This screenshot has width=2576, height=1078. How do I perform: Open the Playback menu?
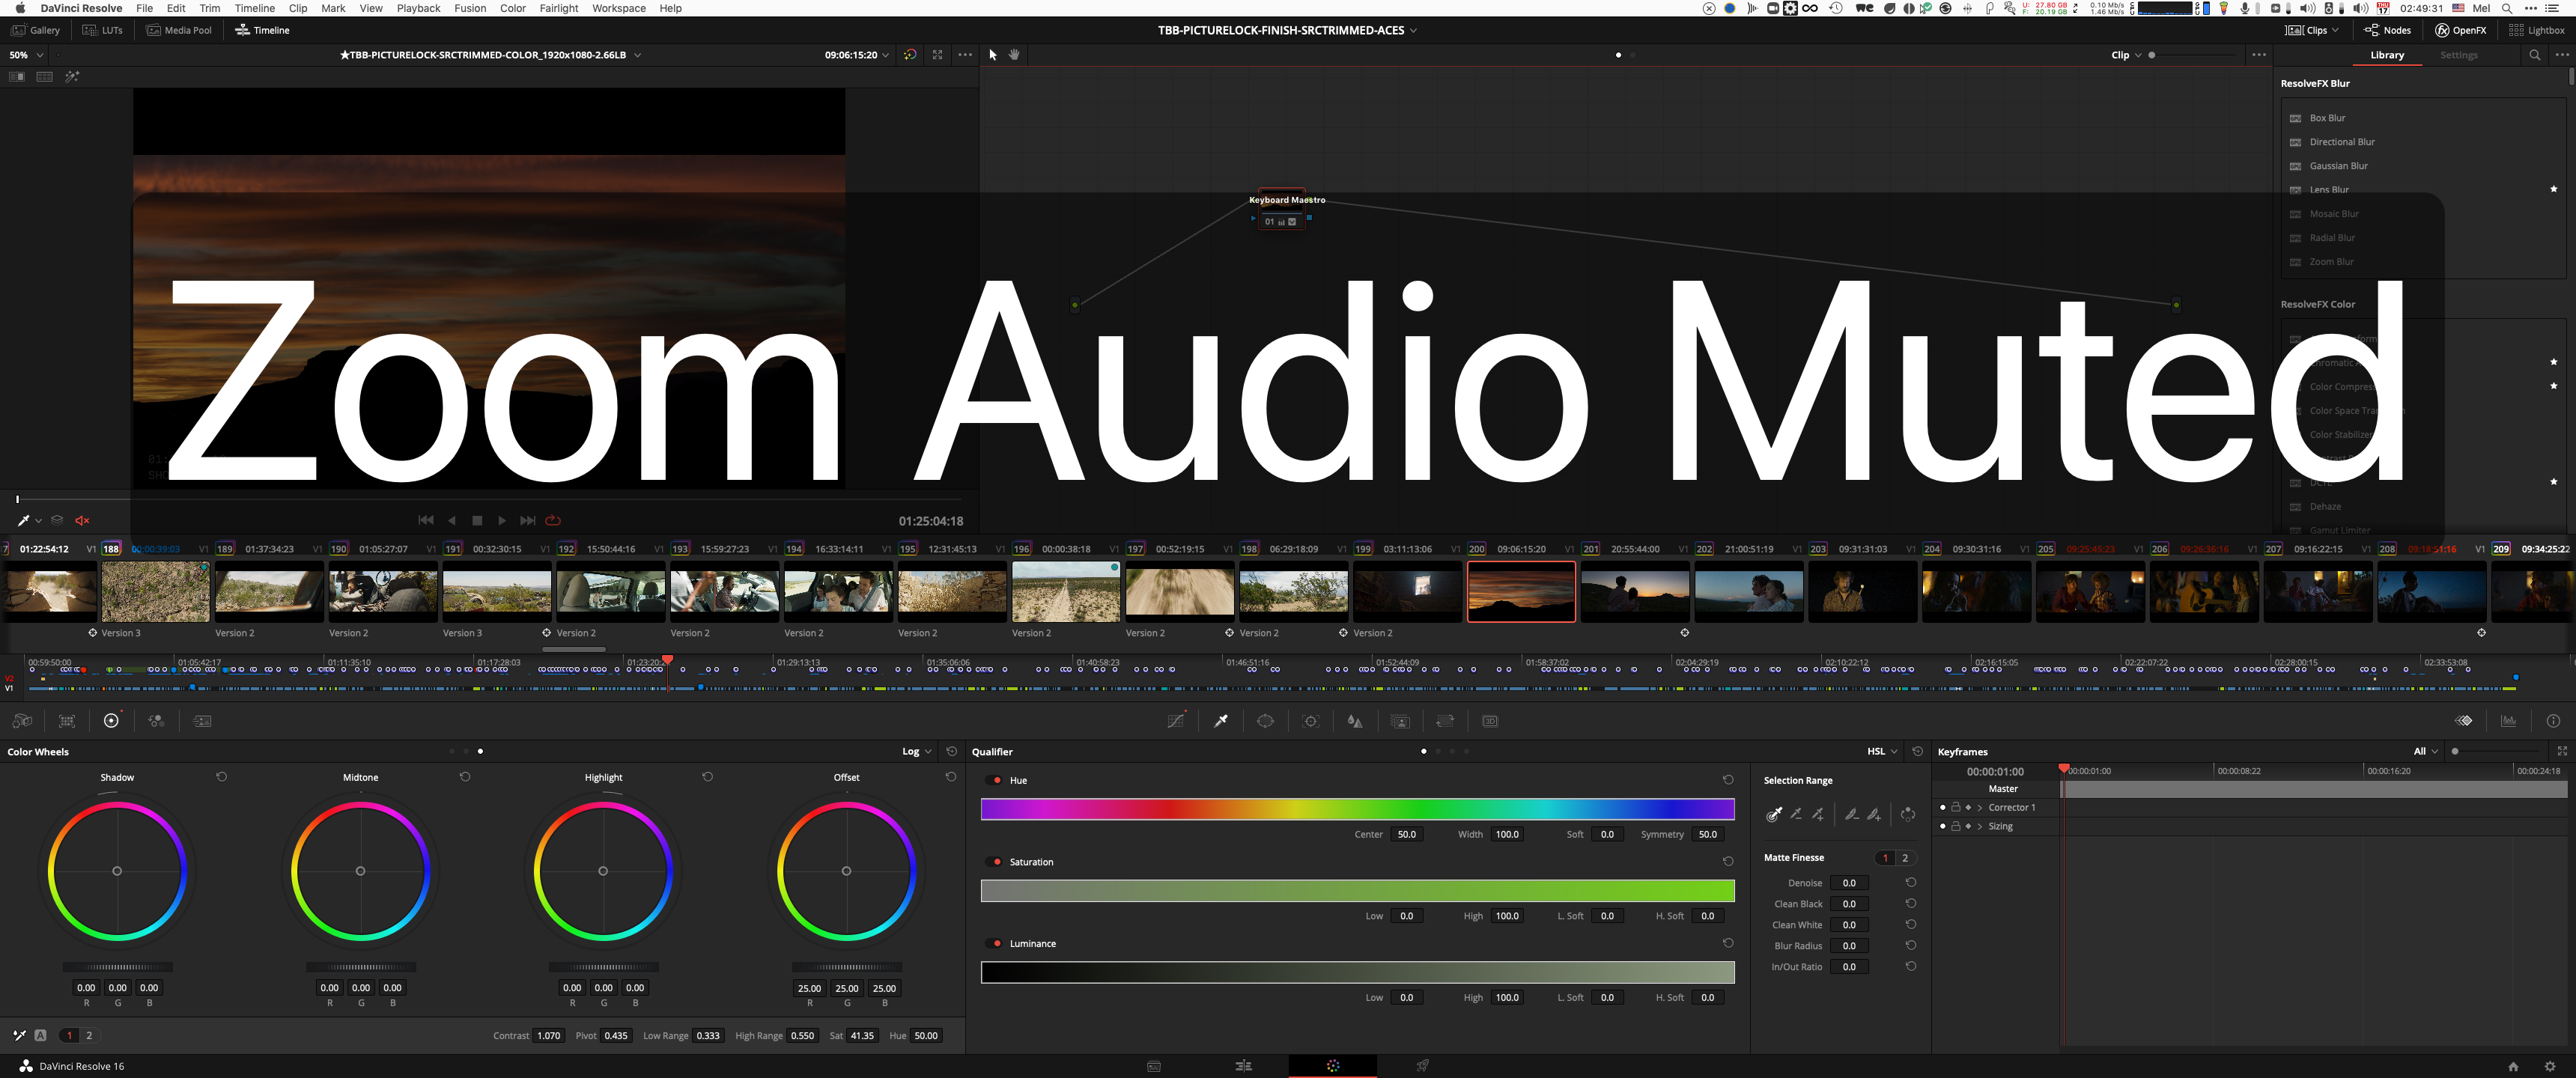point(418,8)
